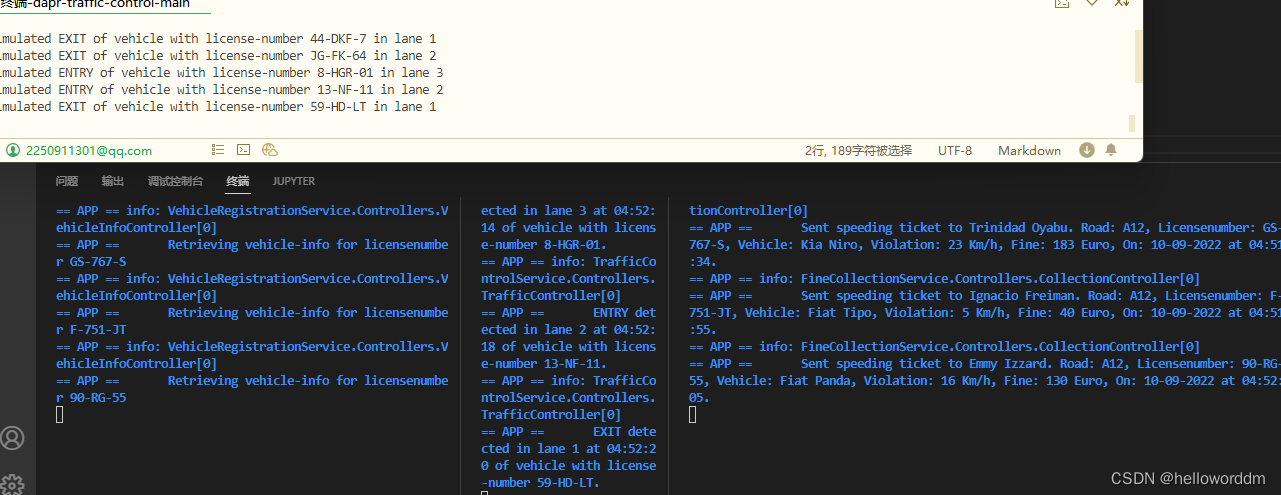Switch to the 输出 panel tab

(113, 181)
